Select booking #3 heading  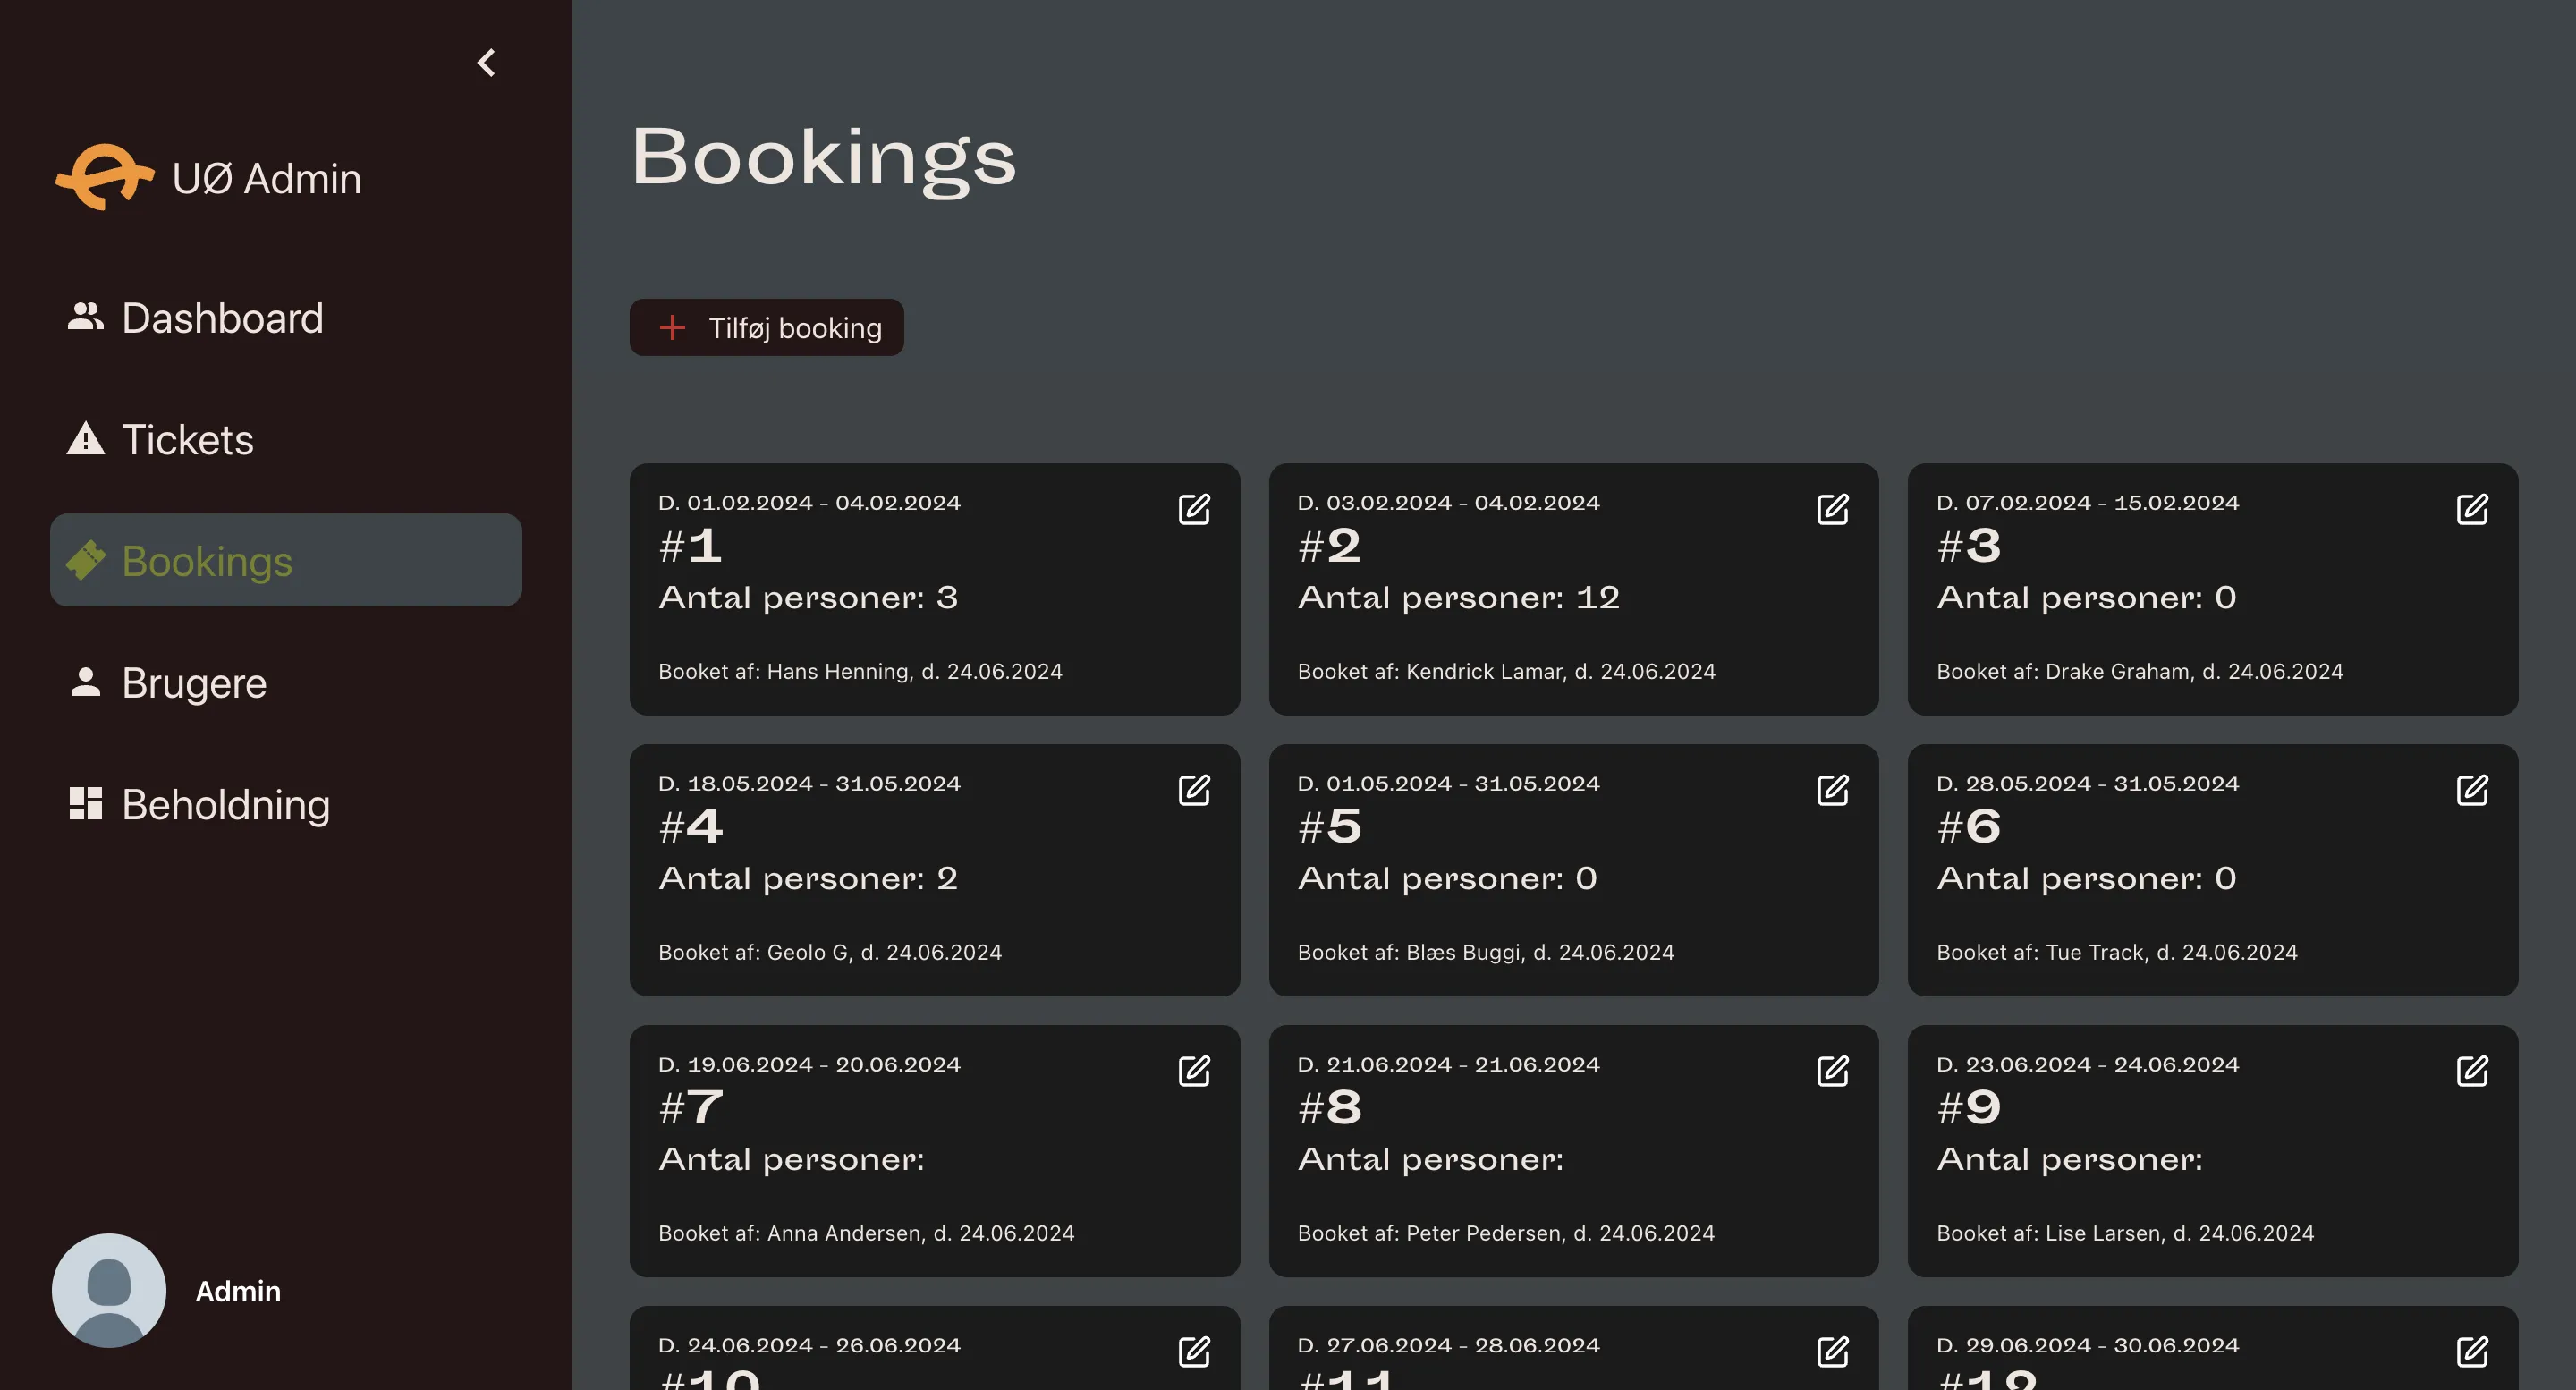[1969, 546]
